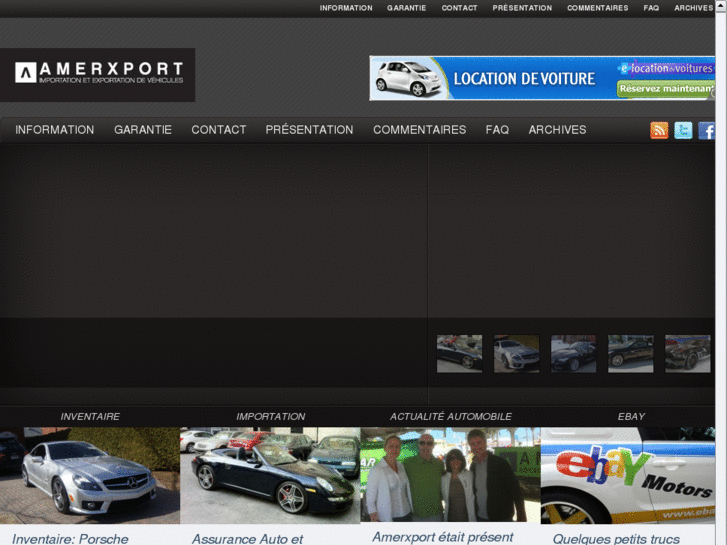Click the RSS feed icon
Screen dimensions: 727x545
click(659, 130)
